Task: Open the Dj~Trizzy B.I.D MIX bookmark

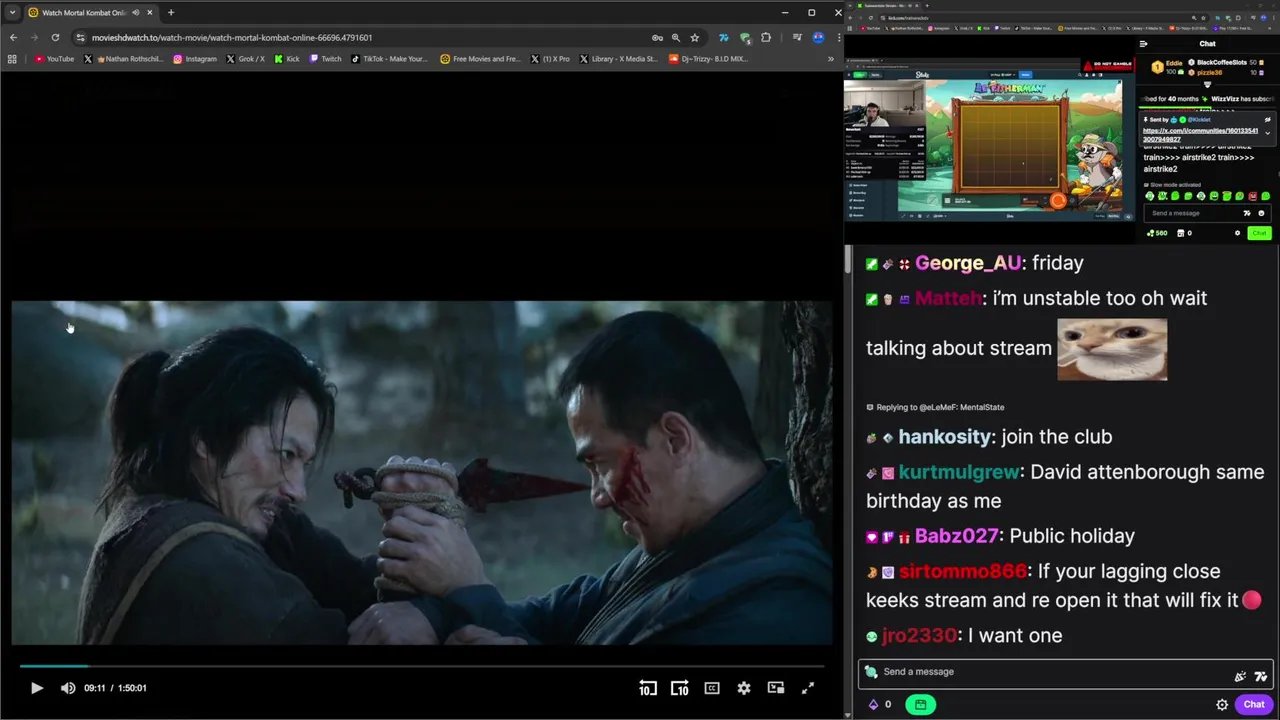Action: [708, 59]
